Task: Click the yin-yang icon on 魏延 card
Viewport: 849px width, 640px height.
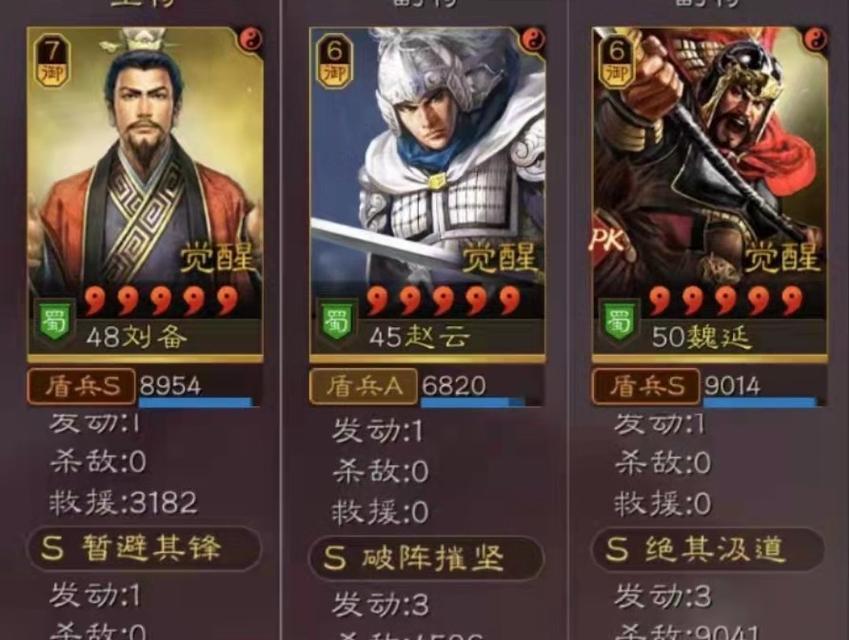Action: tap(815, 39)
